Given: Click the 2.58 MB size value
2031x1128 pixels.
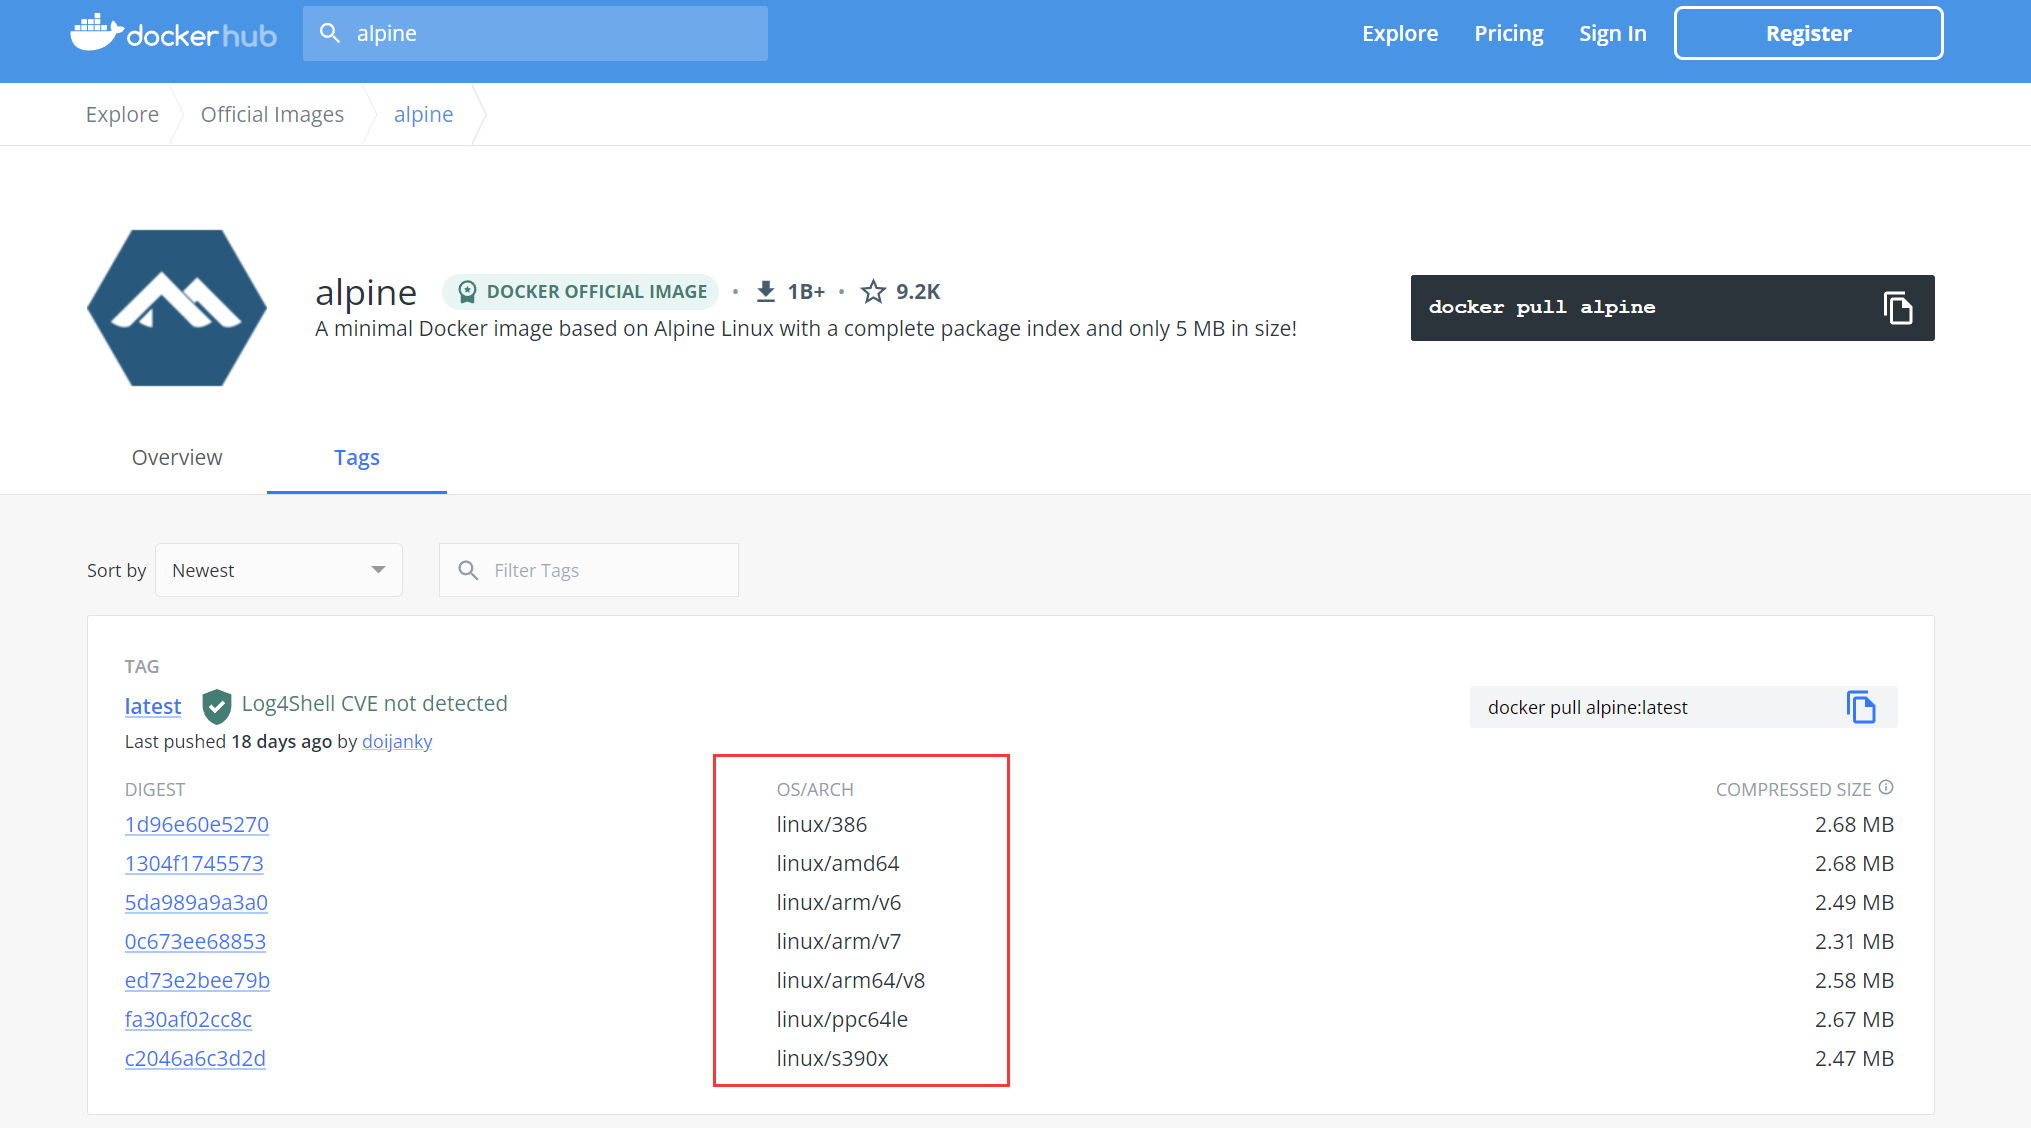Looking at the screenshot, I should click(1854, 980).
